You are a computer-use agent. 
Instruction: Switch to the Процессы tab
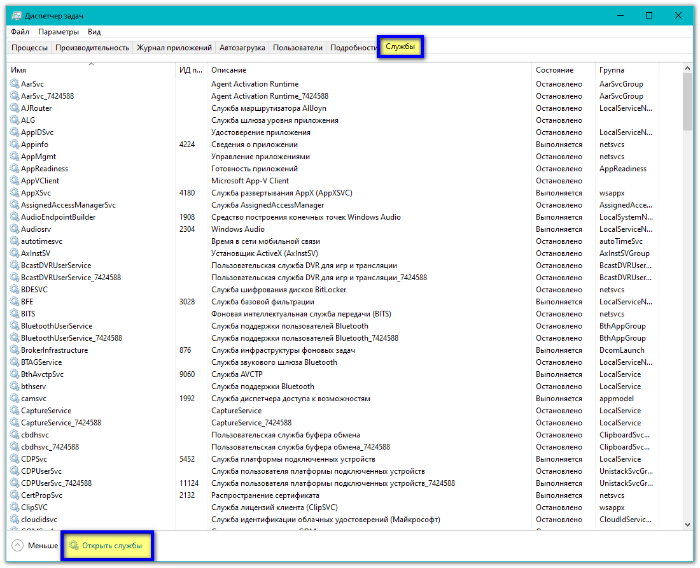[x=30, y=47]
